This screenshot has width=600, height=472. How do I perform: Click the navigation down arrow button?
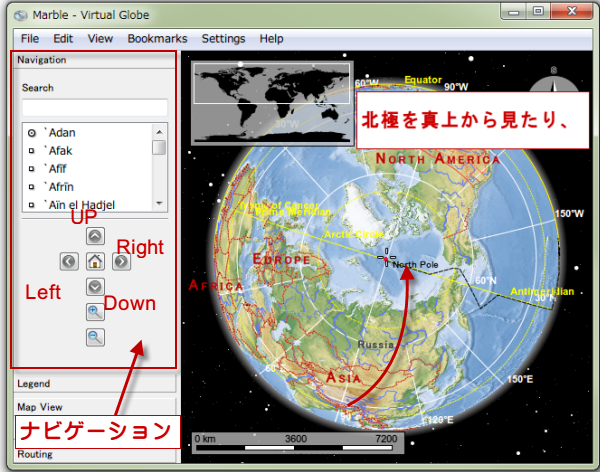(x=95, y=287)
